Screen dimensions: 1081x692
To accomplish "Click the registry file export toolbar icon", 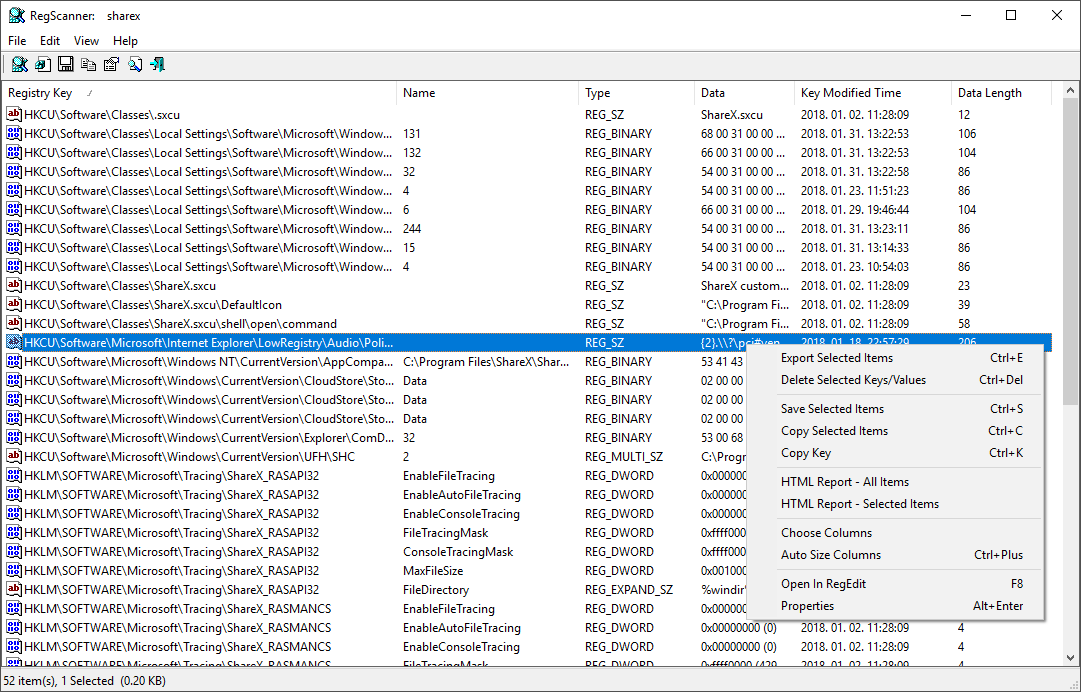I will pyautogui.click(x=43, y=65).
